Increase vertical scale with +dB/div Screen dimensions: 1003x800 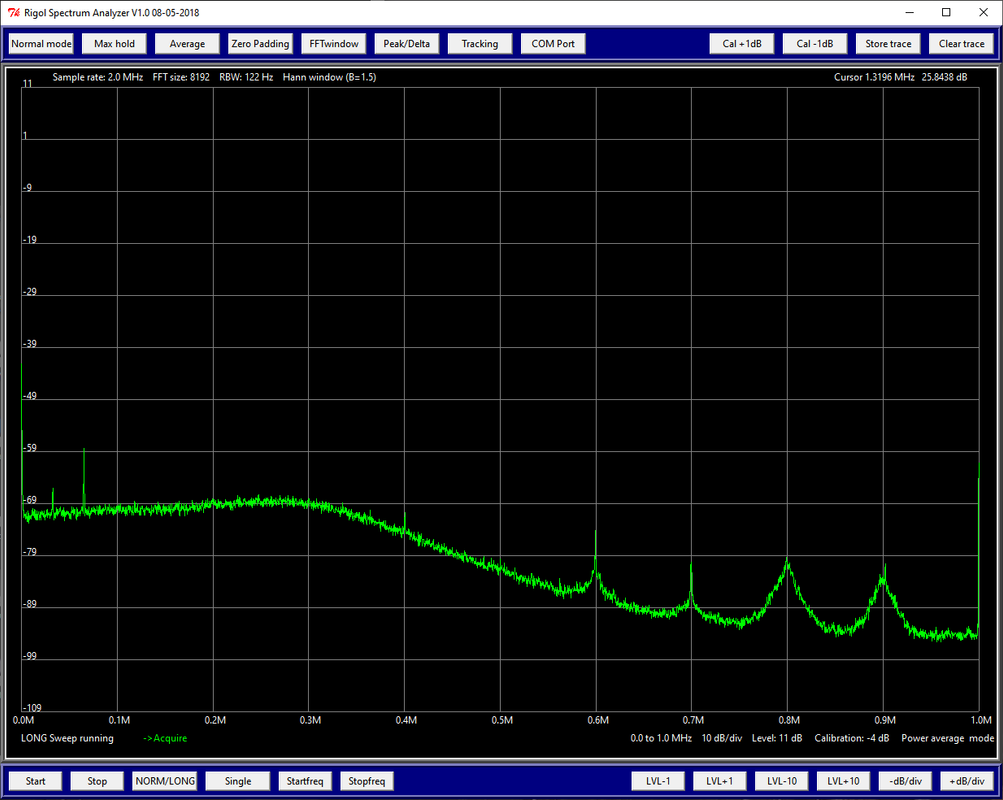(967, 781)
